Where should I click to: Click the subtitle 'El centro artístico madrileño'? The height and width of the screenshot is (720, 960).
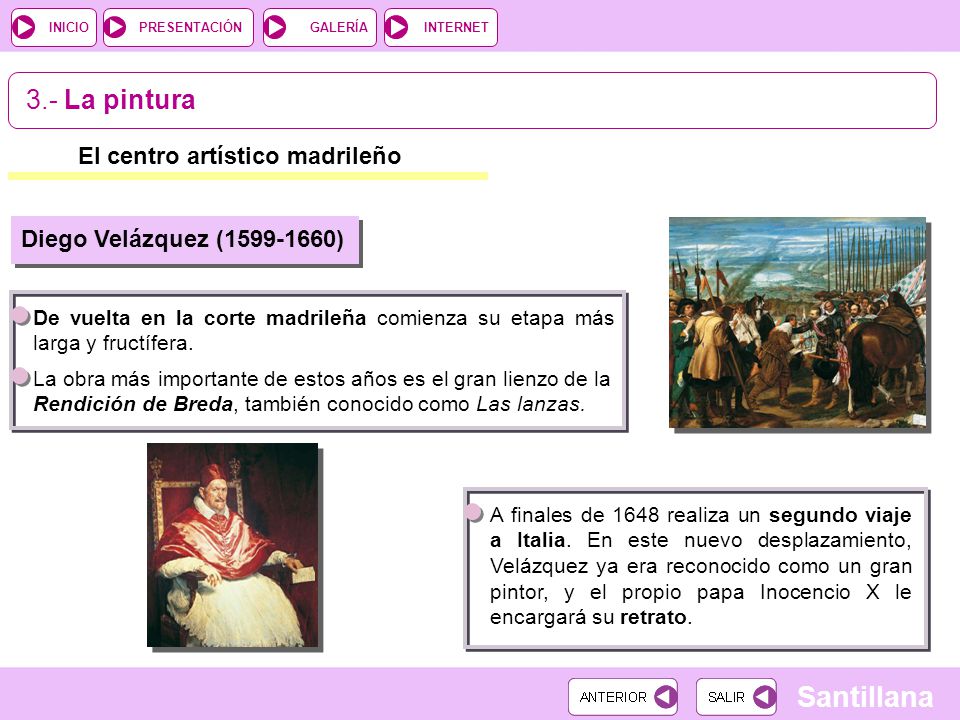(x=239, y=156)
